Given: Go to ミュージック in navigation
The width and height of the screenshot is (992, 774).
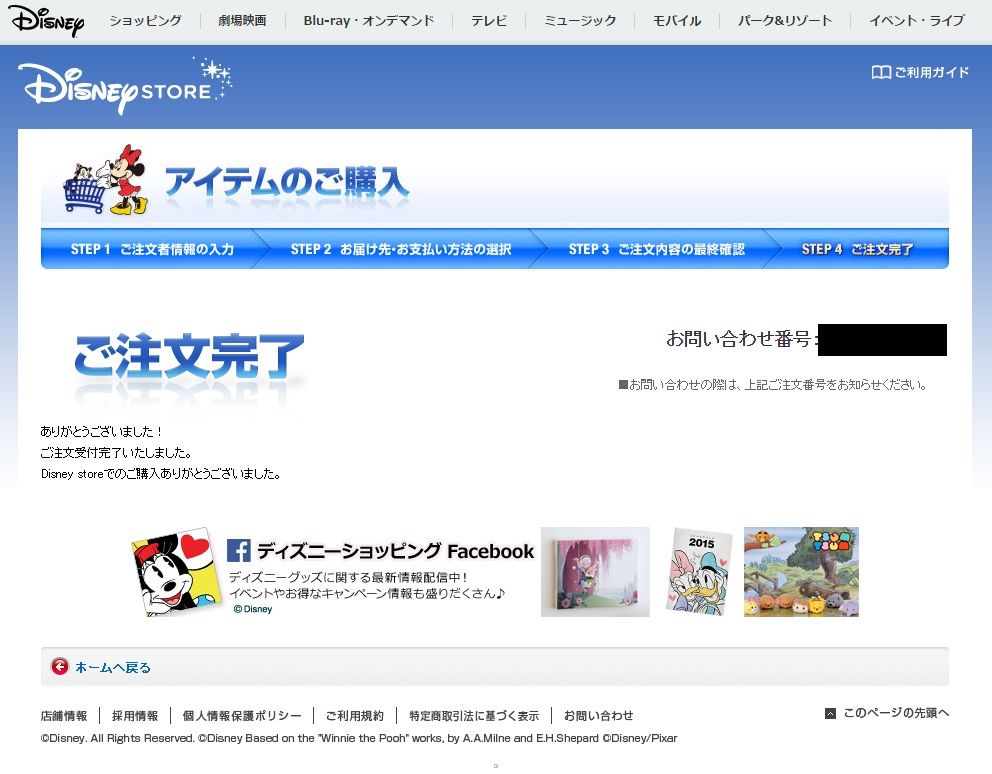Looking at the screenshot, I should (x=580, y=21).
